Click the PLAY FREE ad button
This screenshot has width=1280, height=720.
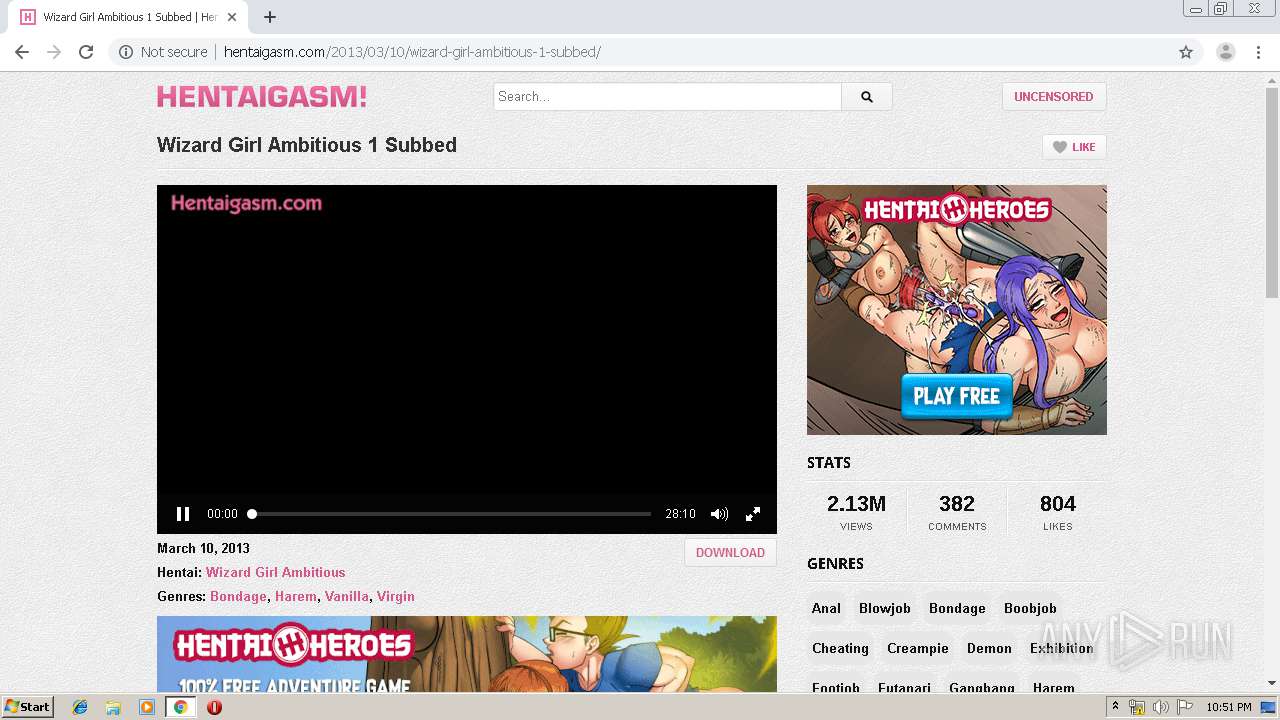(956, 396)
